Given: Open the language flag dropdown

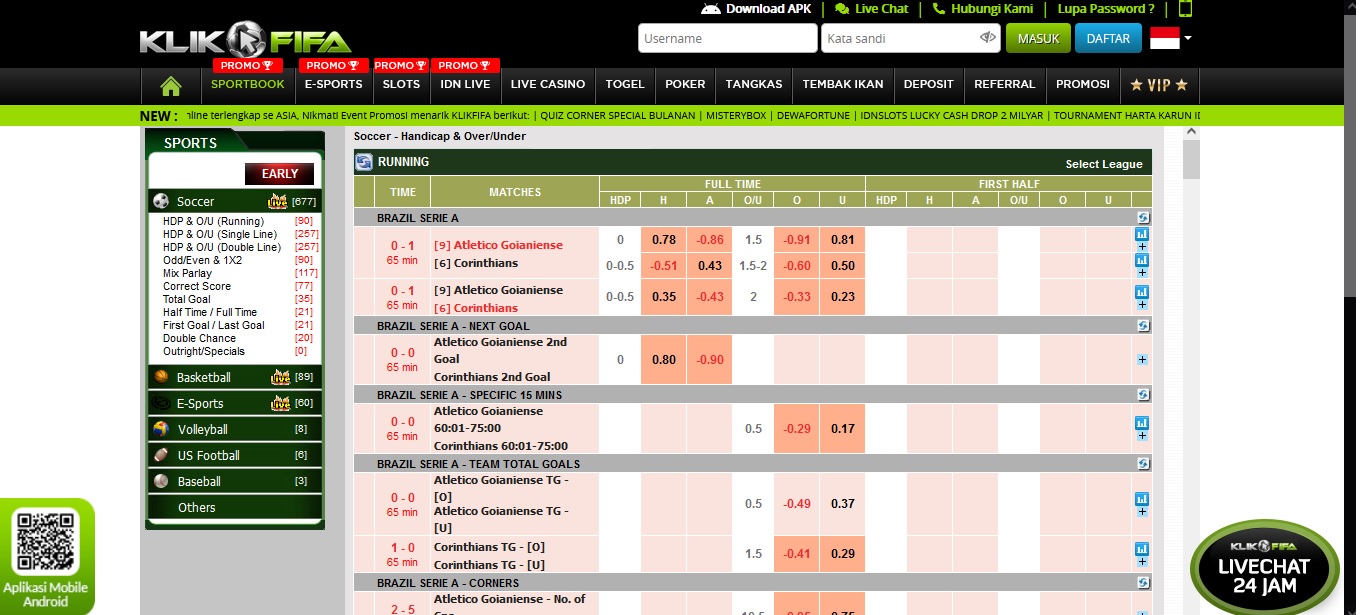Looking at the screenshot, I should pos(1171,39).
